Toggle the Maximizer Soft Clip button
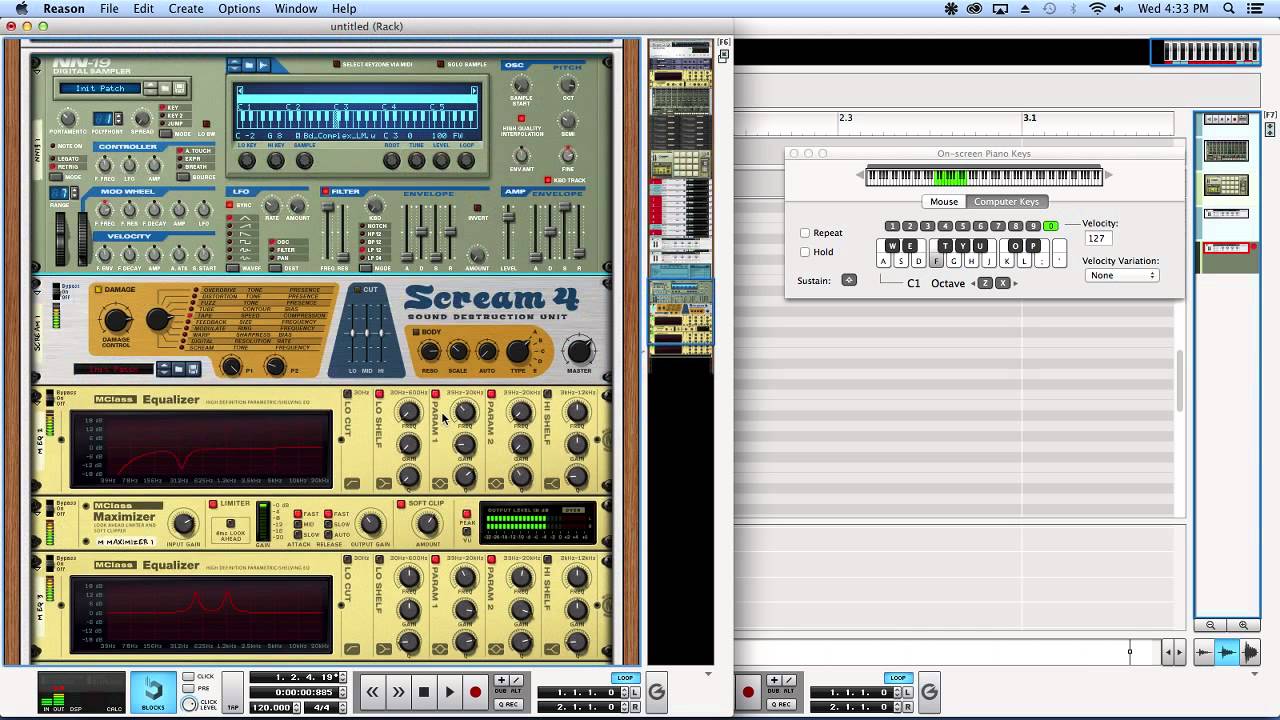The image size is (1280, 720). coord(401,503)
